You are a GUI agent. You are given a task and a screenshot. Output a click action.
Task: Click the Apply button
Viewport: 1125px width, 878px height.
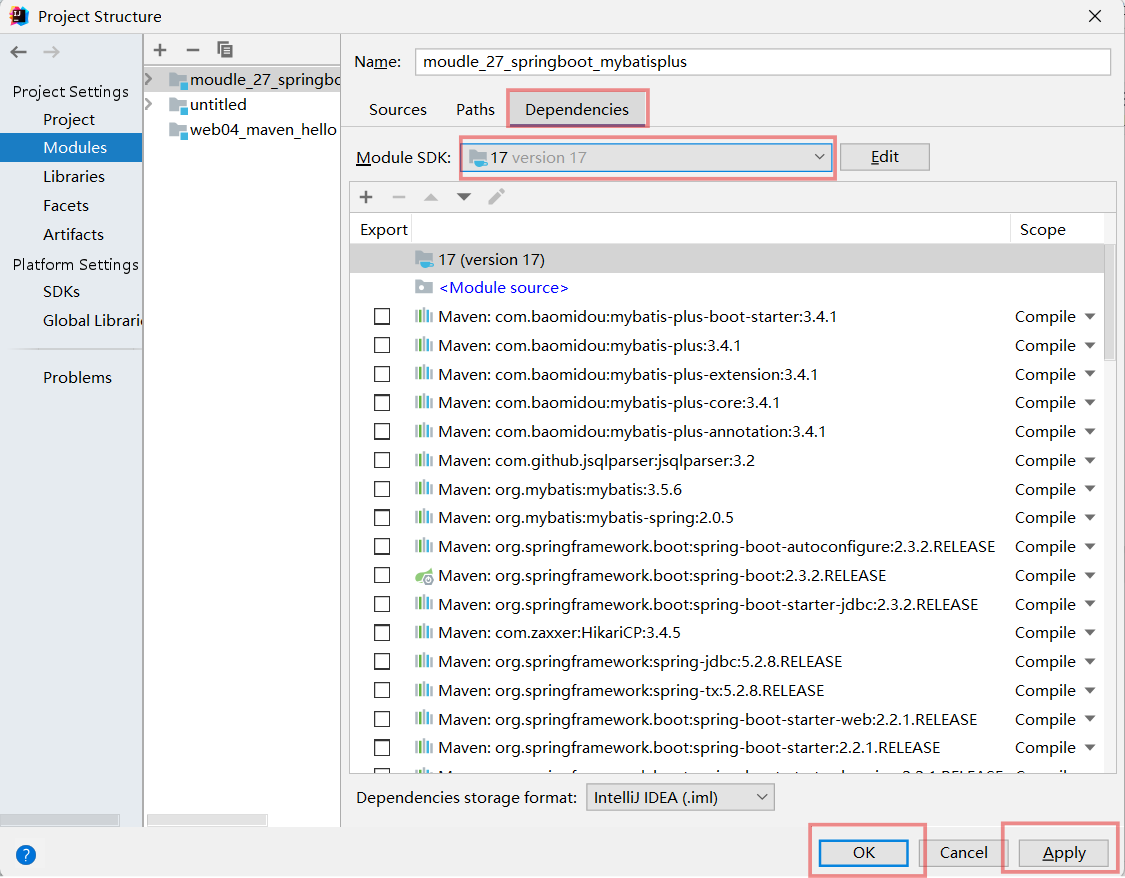coord(1063,853)
